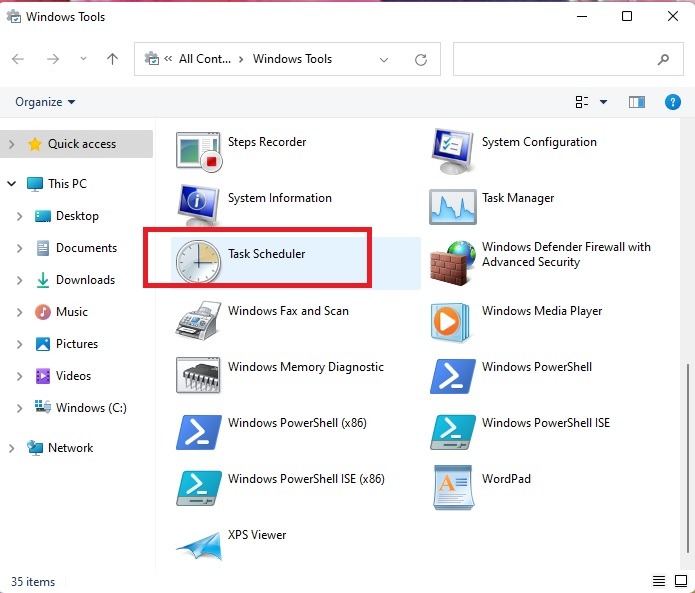This screenshot has height=593, width=695.
Task: Open the address bar history dropdown
Action: pyautogui.click(x=384, y=59)
